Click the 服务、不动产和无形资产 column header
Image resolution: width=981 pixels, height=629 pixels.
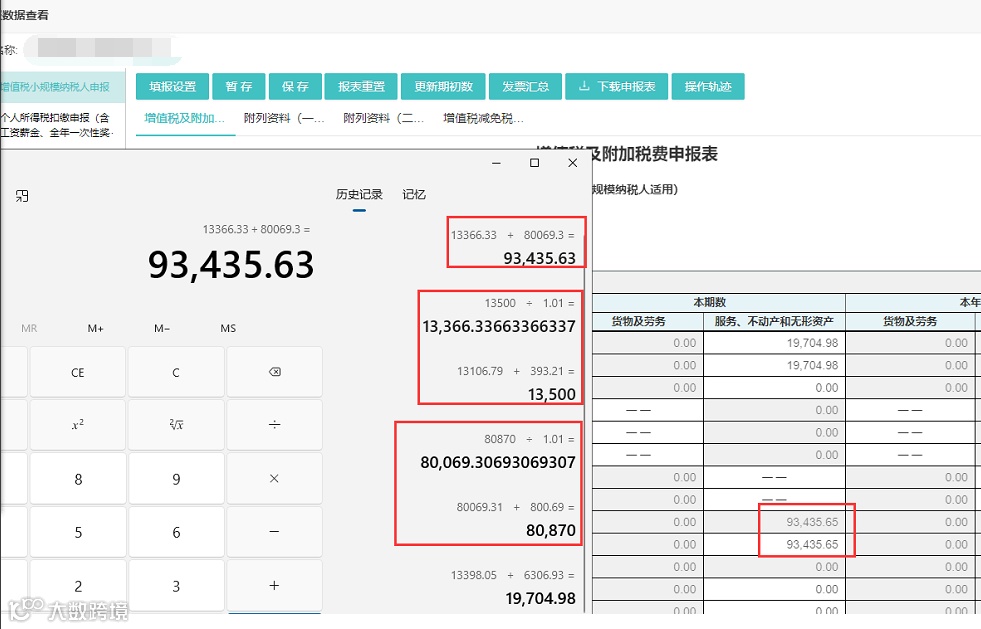coord(774,321)
